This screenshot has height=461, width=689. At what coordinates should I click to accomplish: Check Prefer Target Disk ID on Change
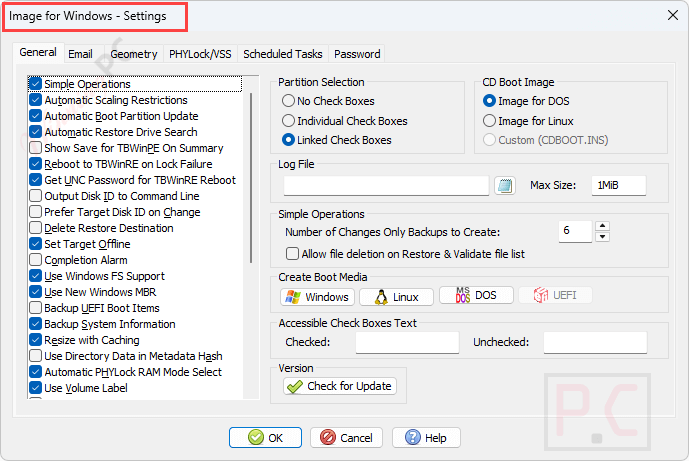pos(36,212)
